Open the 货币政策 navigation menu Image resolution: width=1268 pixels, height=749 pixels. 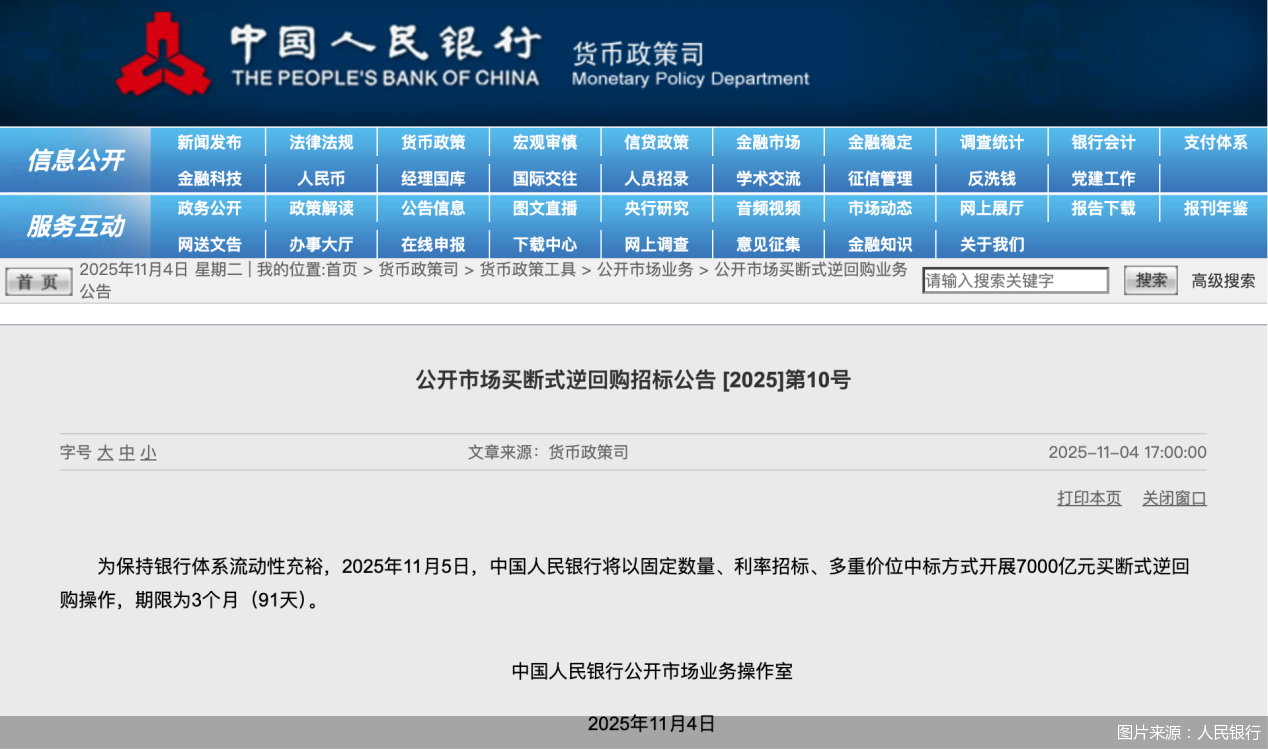(433, 142)
